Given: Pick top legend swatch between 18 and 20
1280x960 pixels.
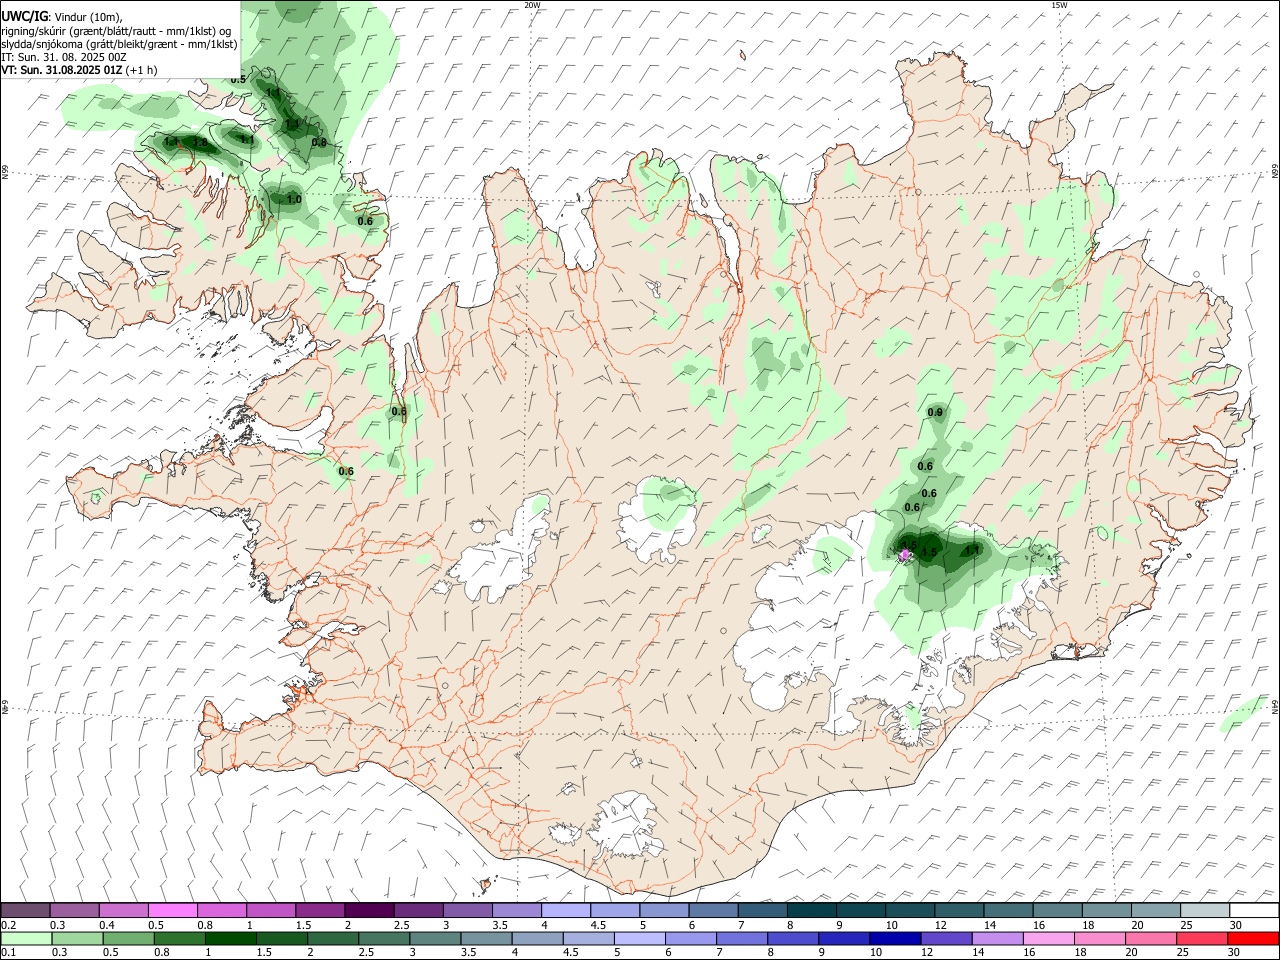Looking at the screenshot, I should [x=1106, y=910].
